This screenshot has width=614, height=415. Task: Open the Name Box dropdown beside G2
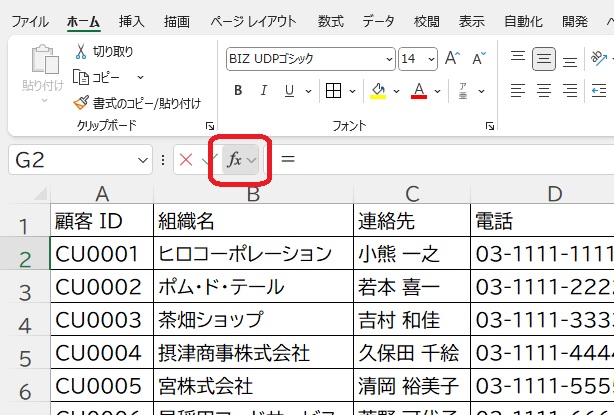click(144, 160)
